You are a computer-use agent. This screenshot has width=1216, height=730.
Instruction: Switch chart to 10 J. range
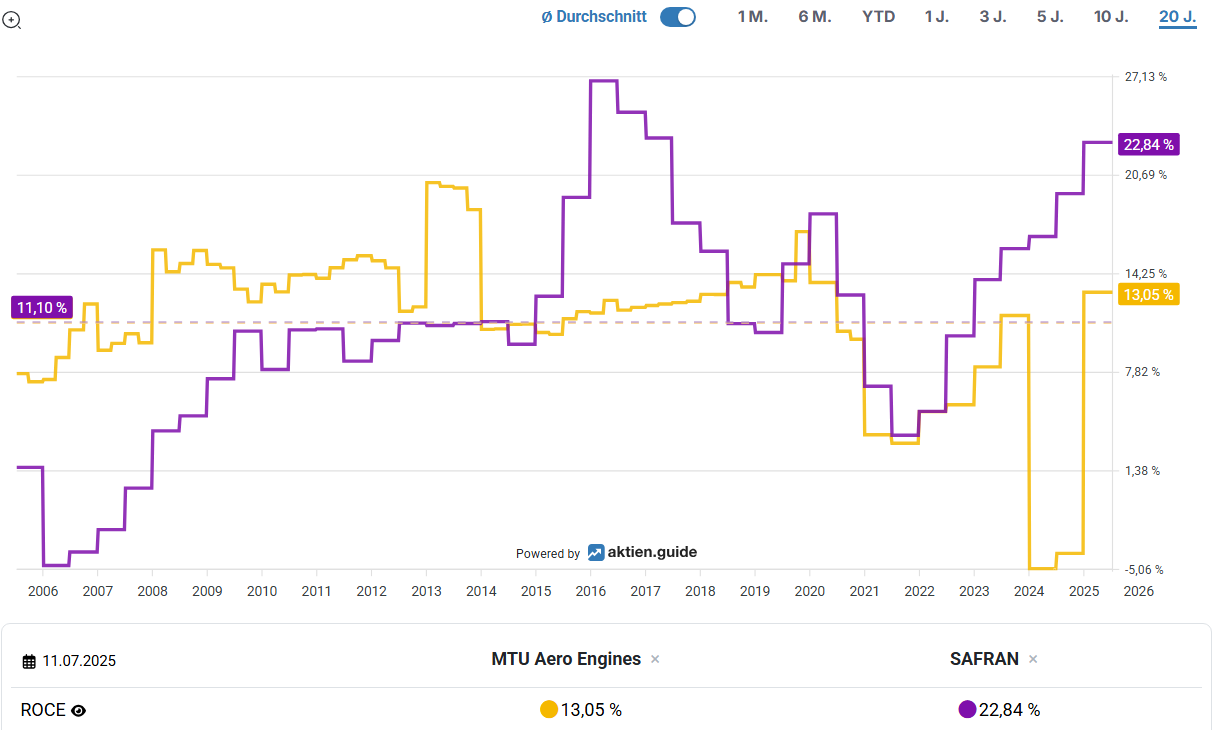1111,17
